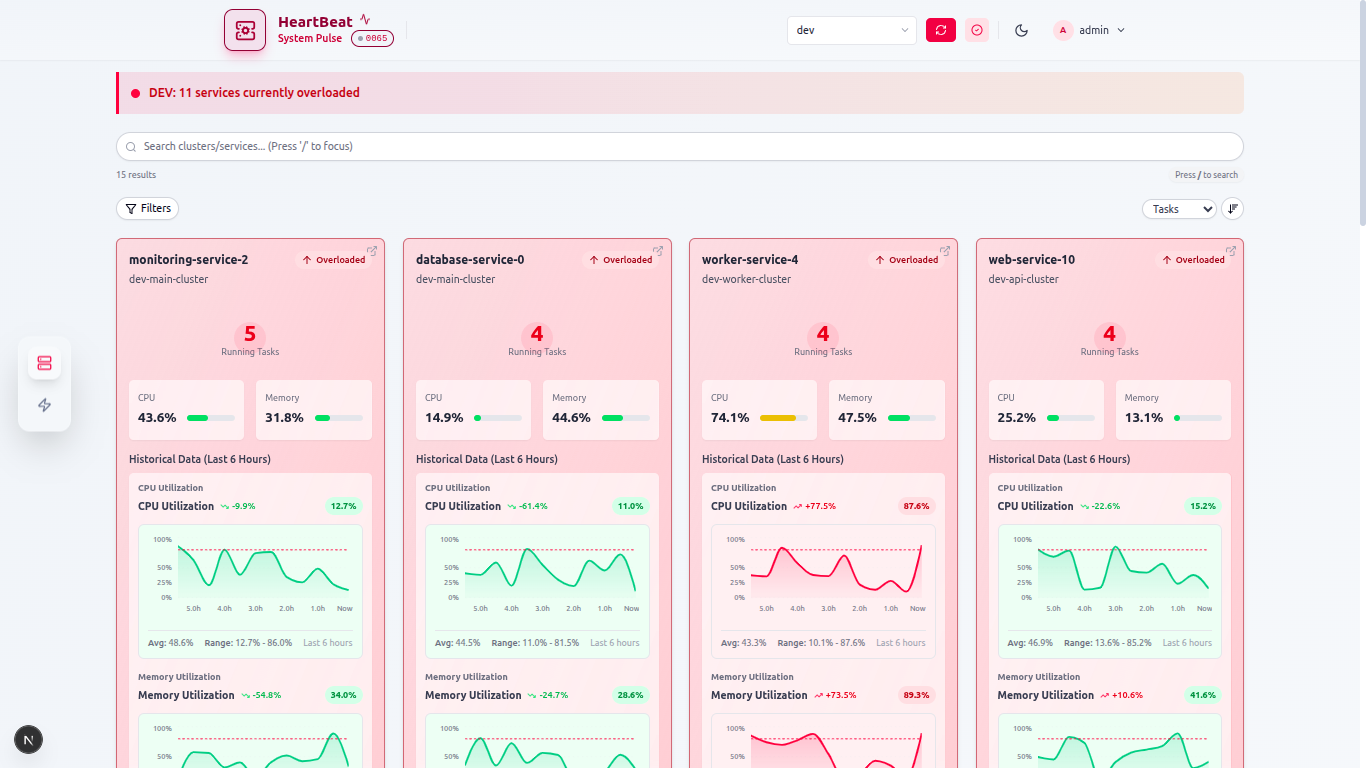Click the Overloaded status badge on database-service-0
1366x768 pixels.
[x=622, y=259]
